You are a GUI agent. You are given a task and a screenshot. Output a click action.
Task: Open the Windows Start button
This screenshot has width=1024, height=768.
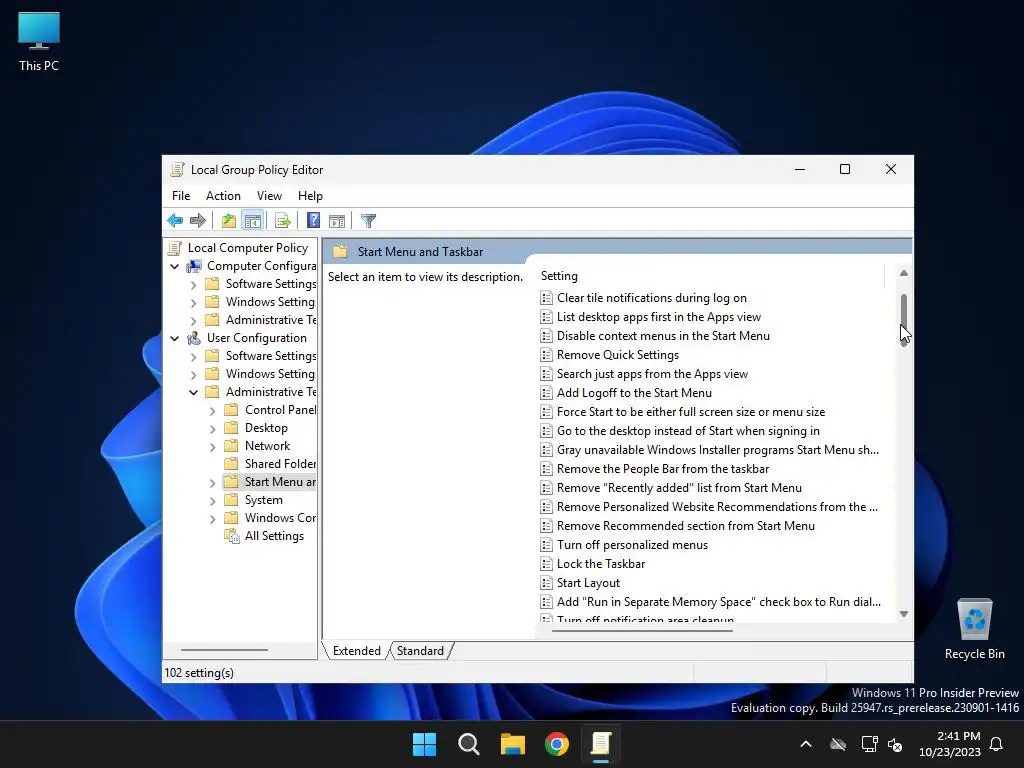(x=424, y=744)
